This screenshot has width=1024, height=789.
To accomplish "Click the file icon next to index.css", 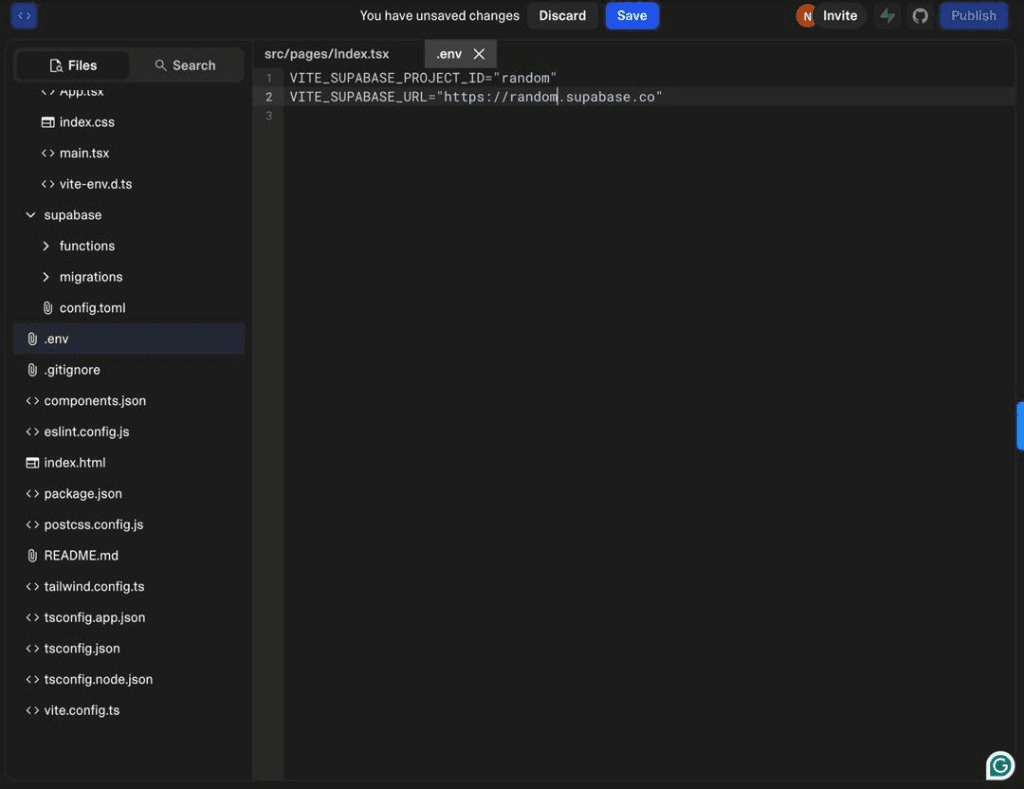I will (x=48, y=122).
